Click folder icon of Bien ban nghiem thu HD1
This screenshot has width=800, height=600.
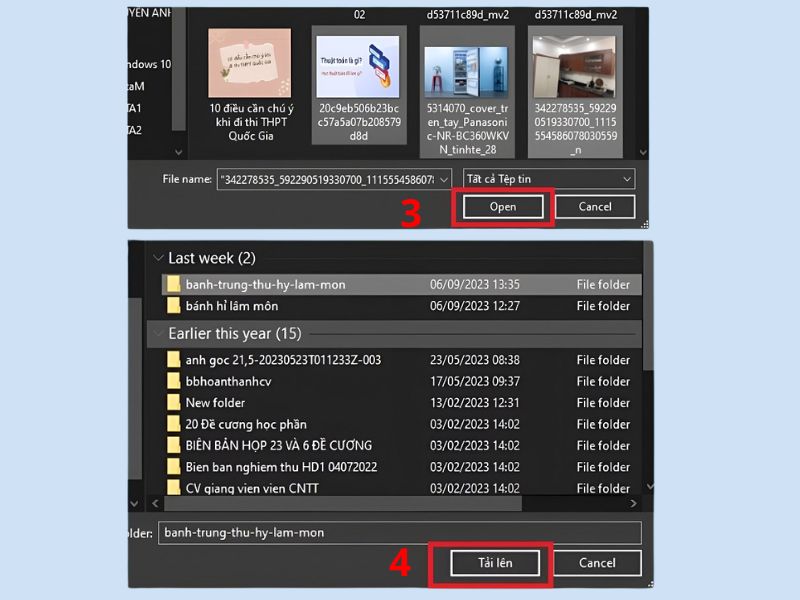(173, 467)
